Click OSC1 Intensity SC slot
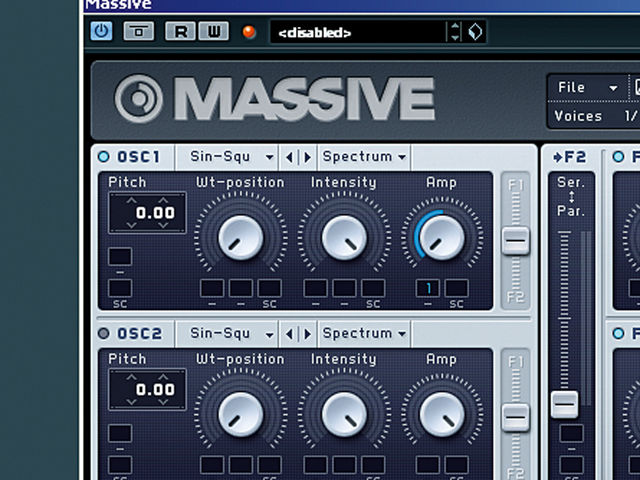 coord(373,288)
